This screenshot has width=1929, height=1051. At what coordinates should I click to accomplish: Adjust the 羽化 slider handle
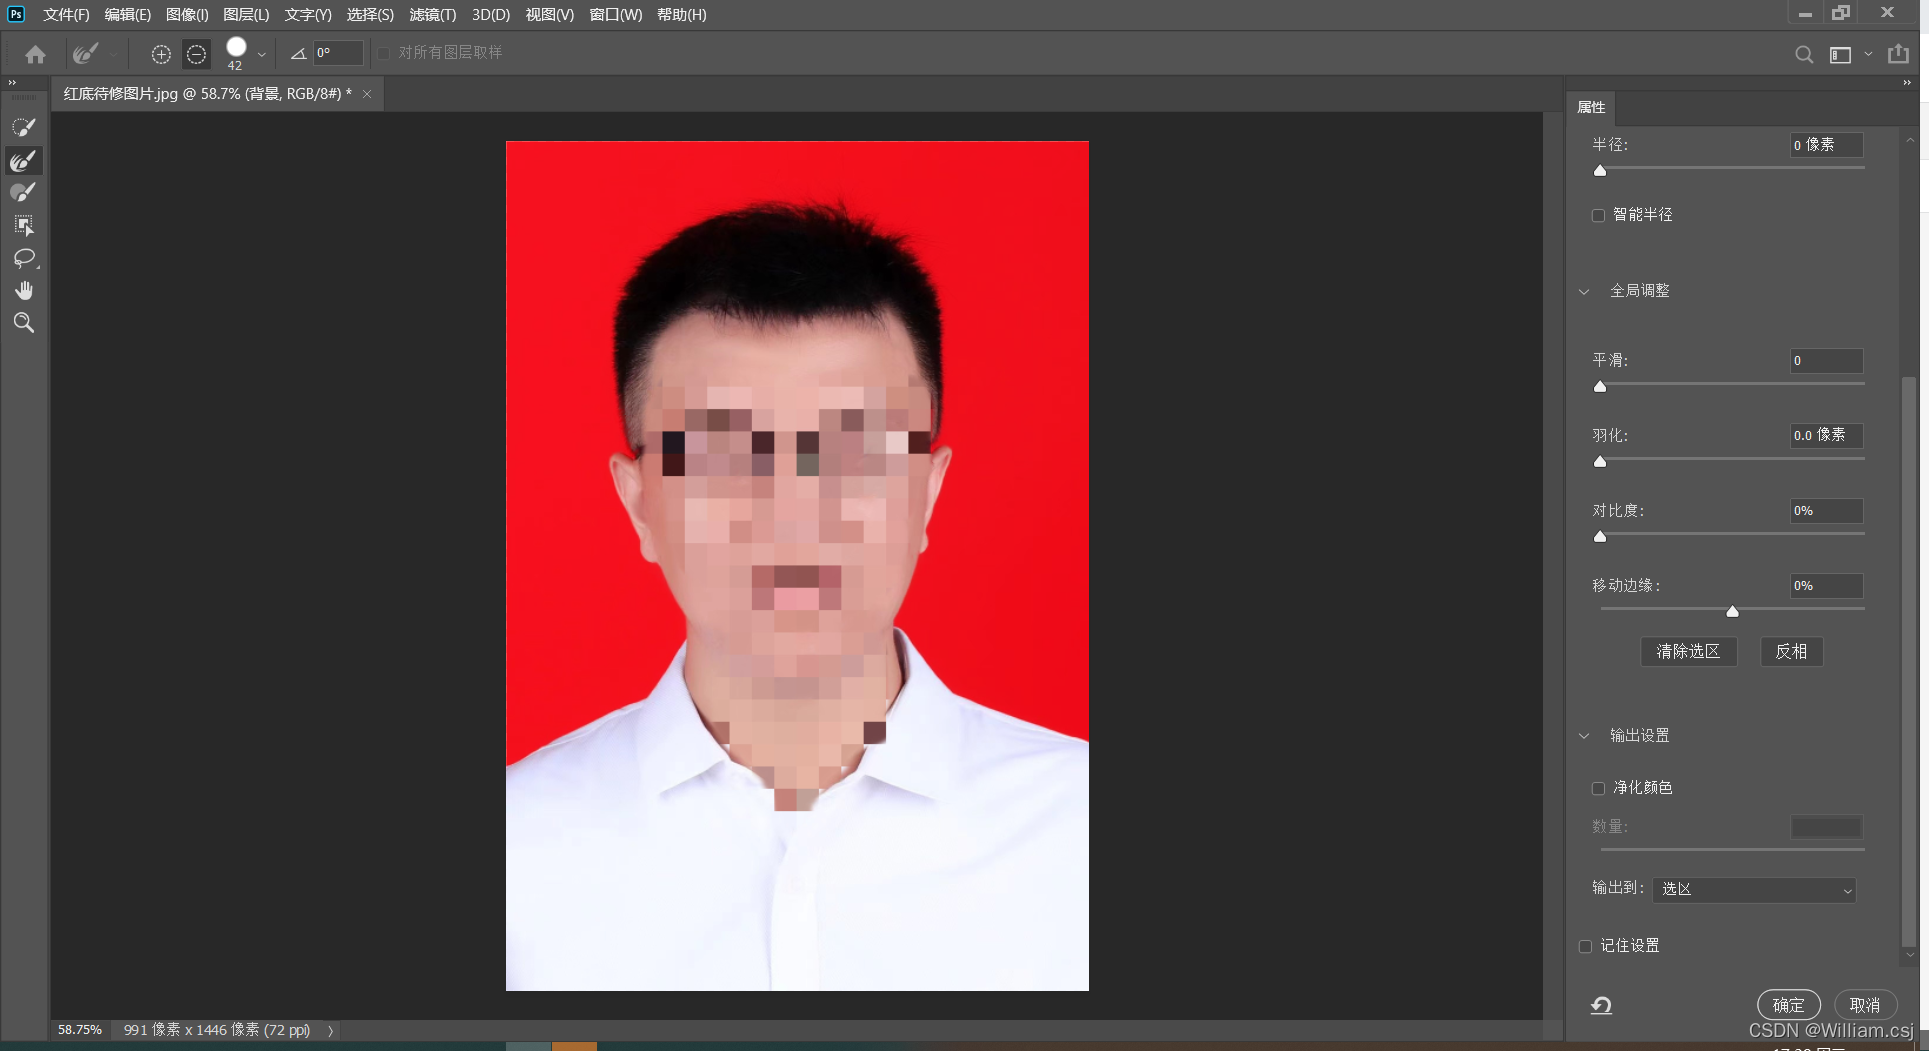coord(1600,462)
